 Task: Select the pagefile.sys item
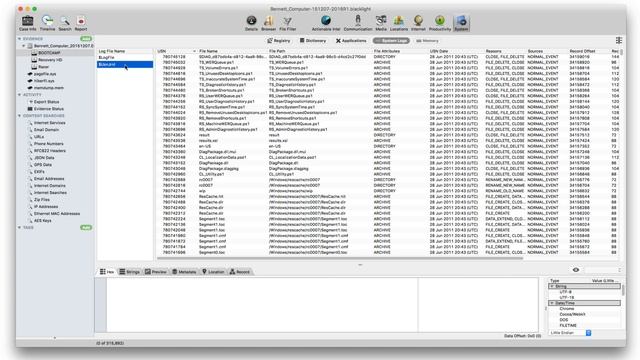[x=44, y=74]
